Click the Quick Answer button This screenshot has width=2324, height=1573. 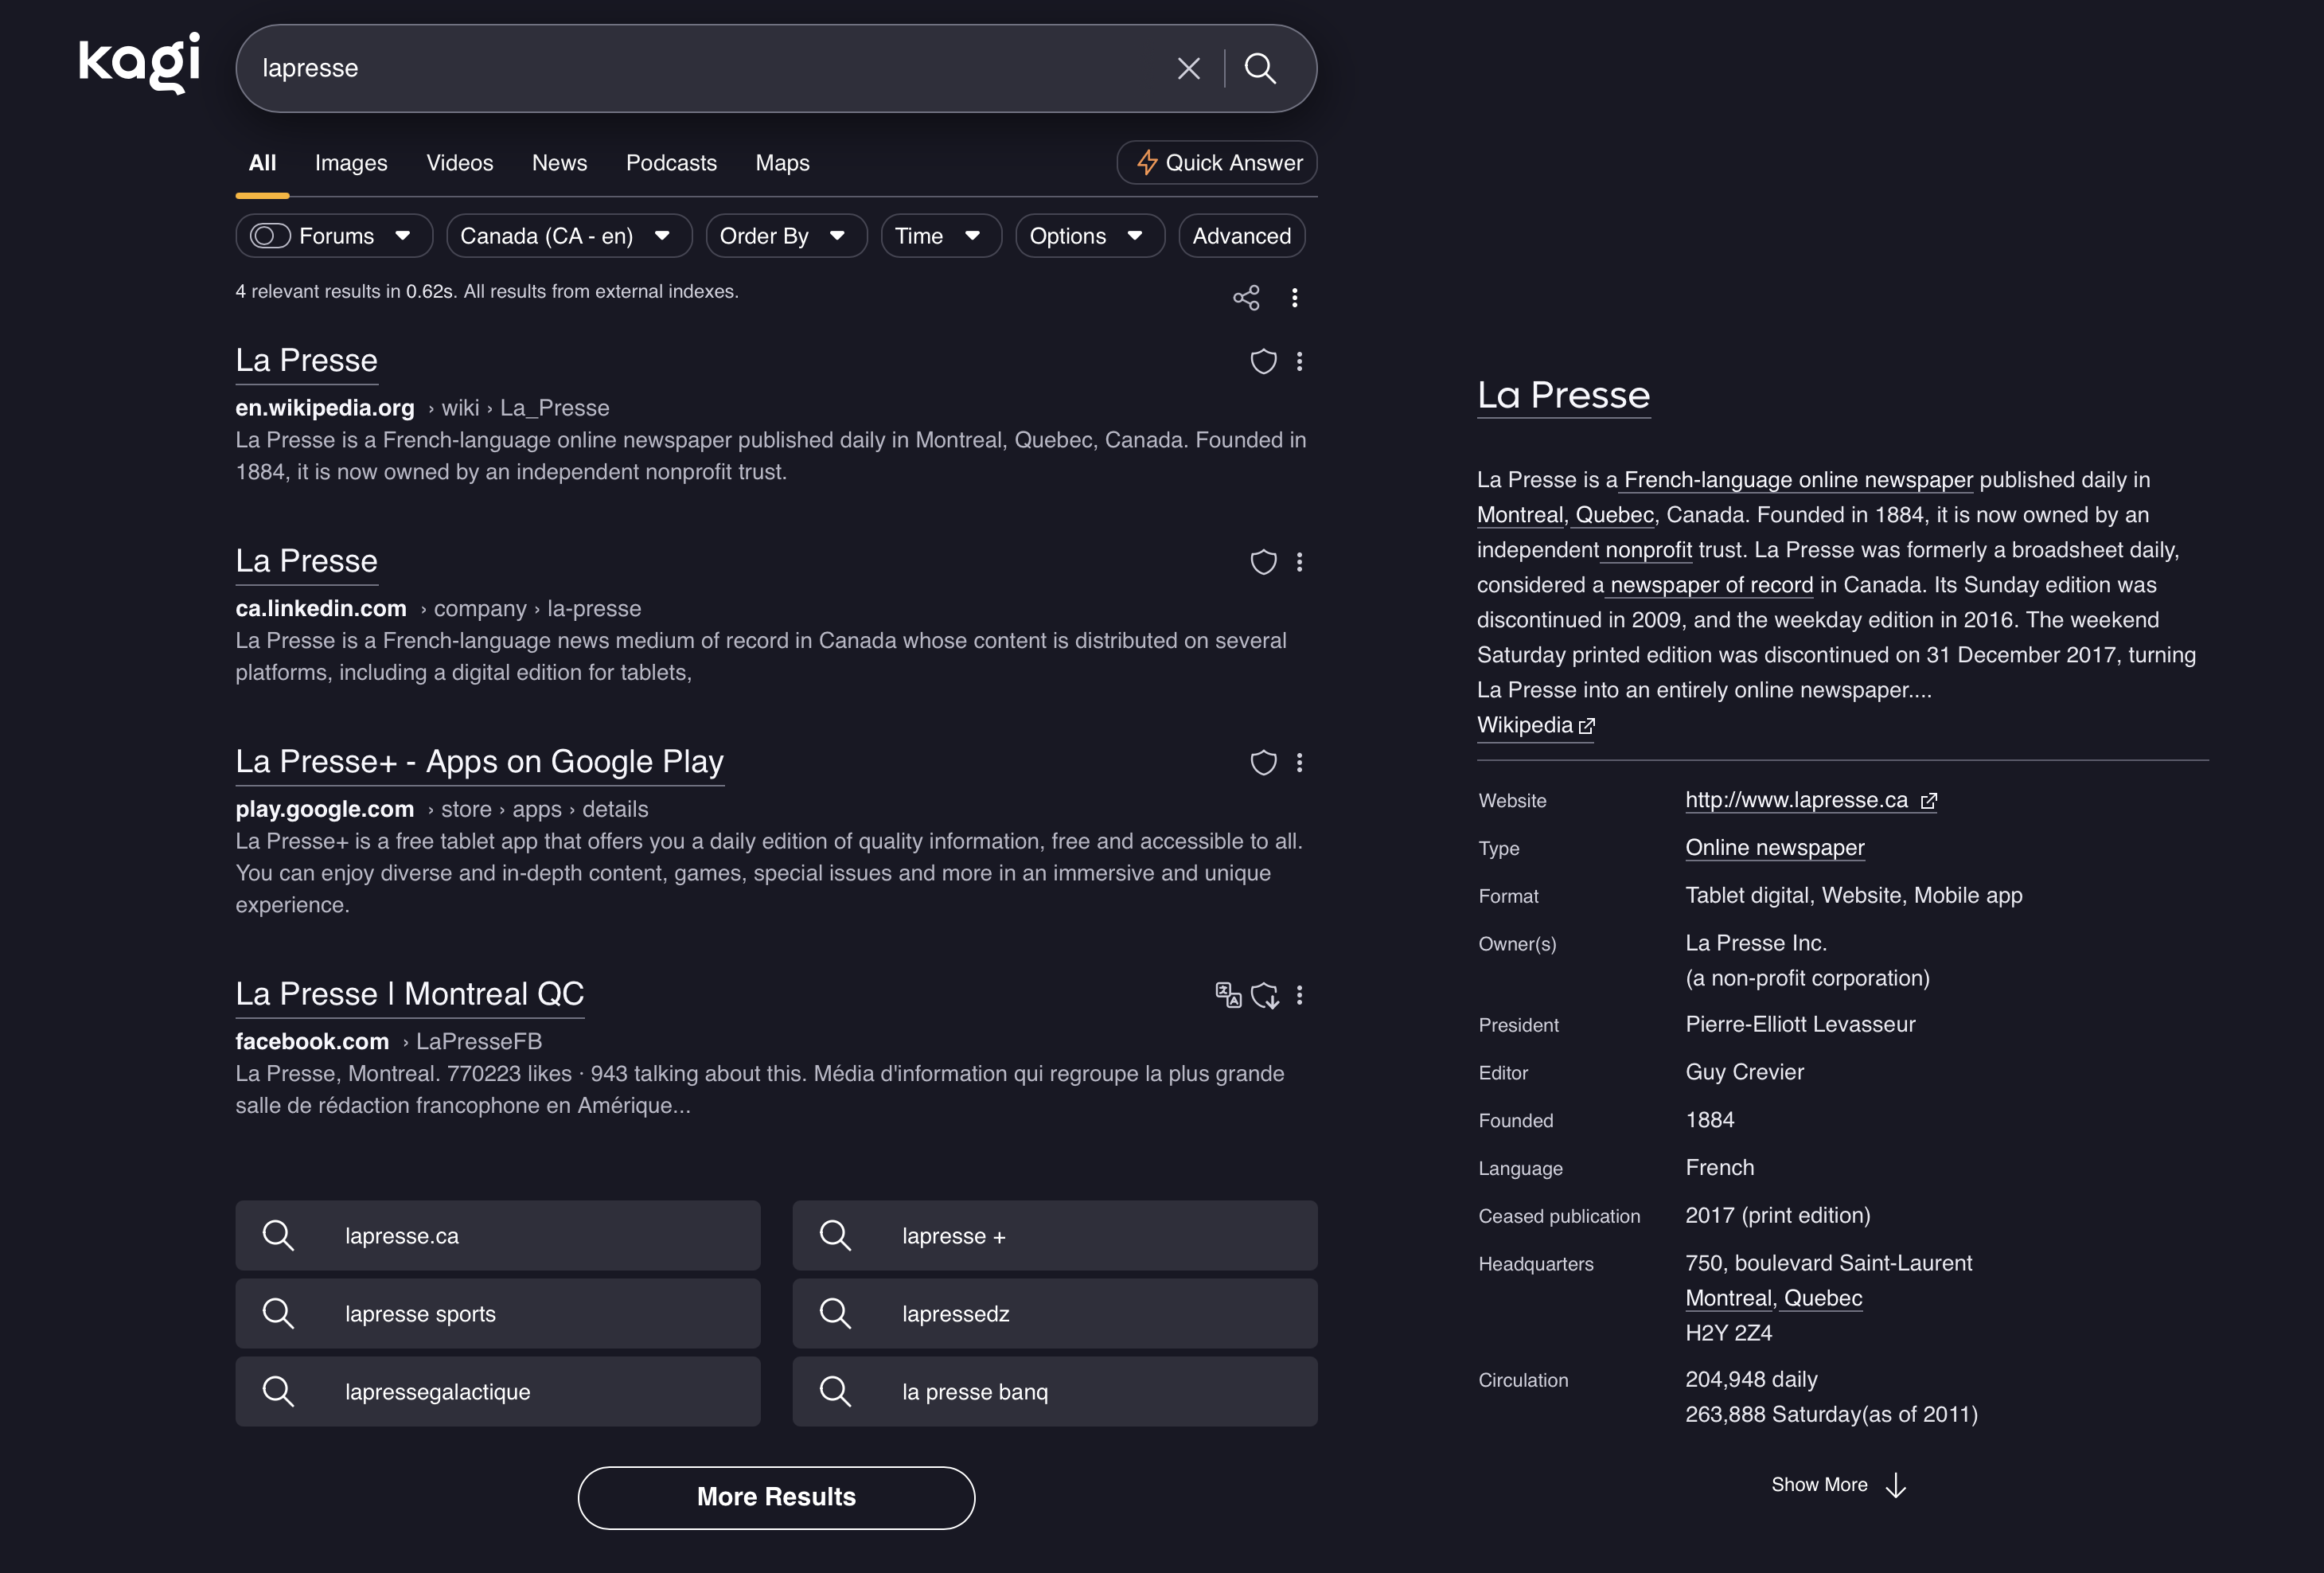pyautogui.click(x=1217, y=163)
